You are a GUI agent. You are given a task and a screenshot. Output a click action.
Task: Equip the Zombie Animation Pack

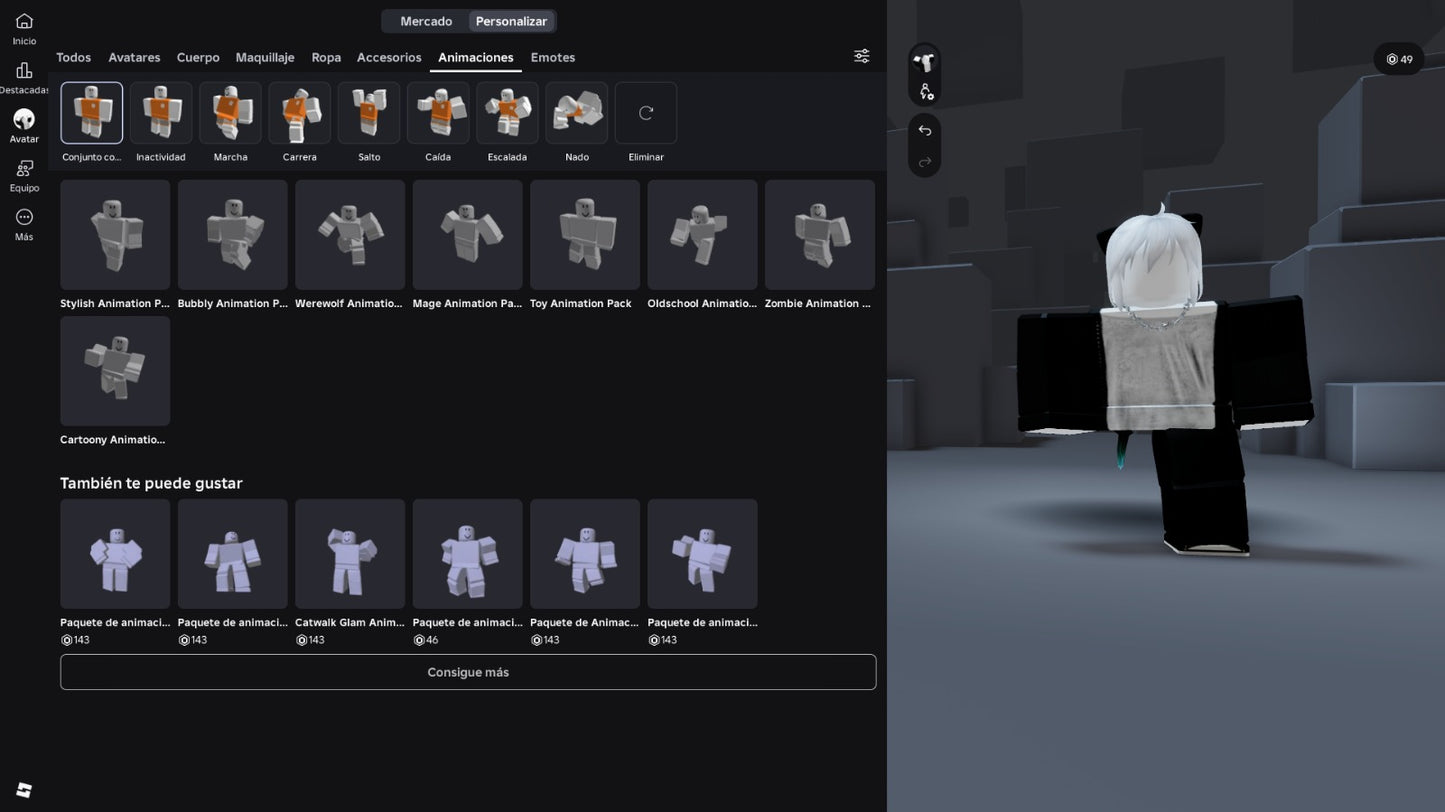click(820, 235)
